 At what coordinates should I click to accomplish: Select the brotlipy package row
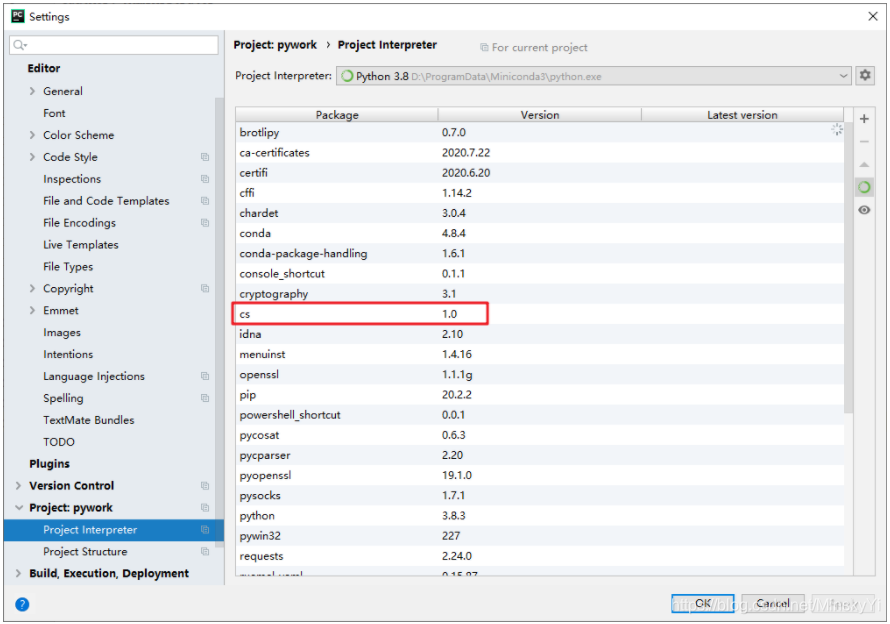(540, 132)
